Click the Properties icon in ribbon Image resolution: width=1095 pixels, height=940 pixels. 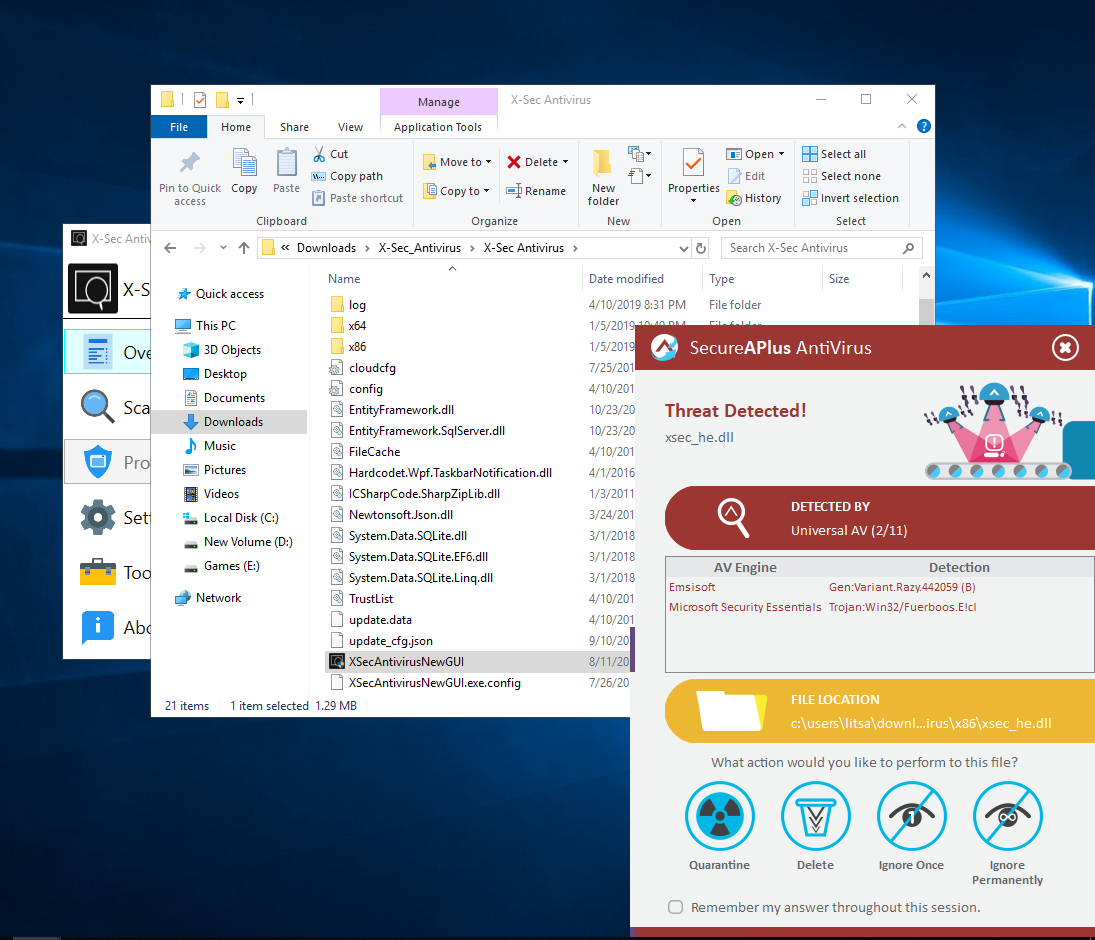[693, 164]
